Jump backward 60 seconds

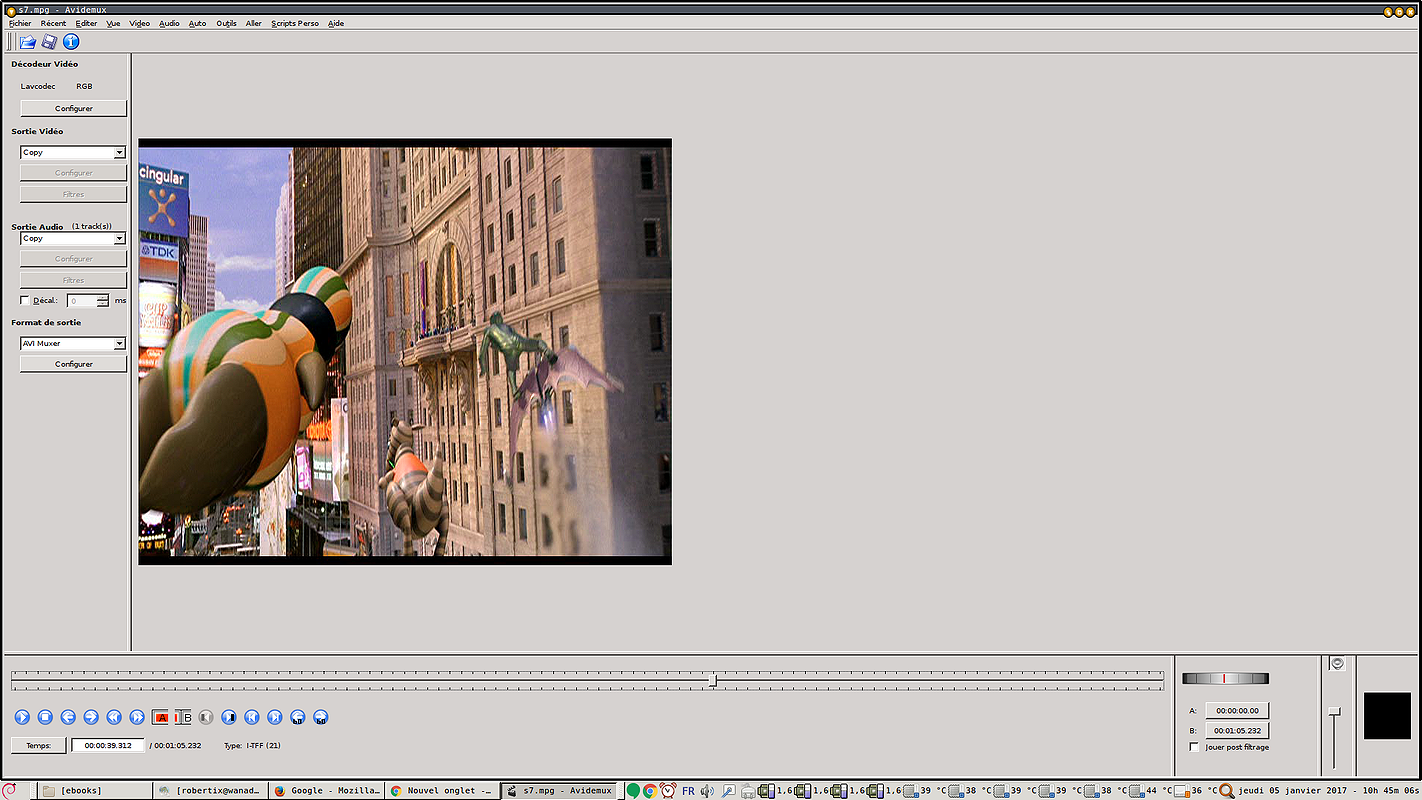click(x=298, y=717)
